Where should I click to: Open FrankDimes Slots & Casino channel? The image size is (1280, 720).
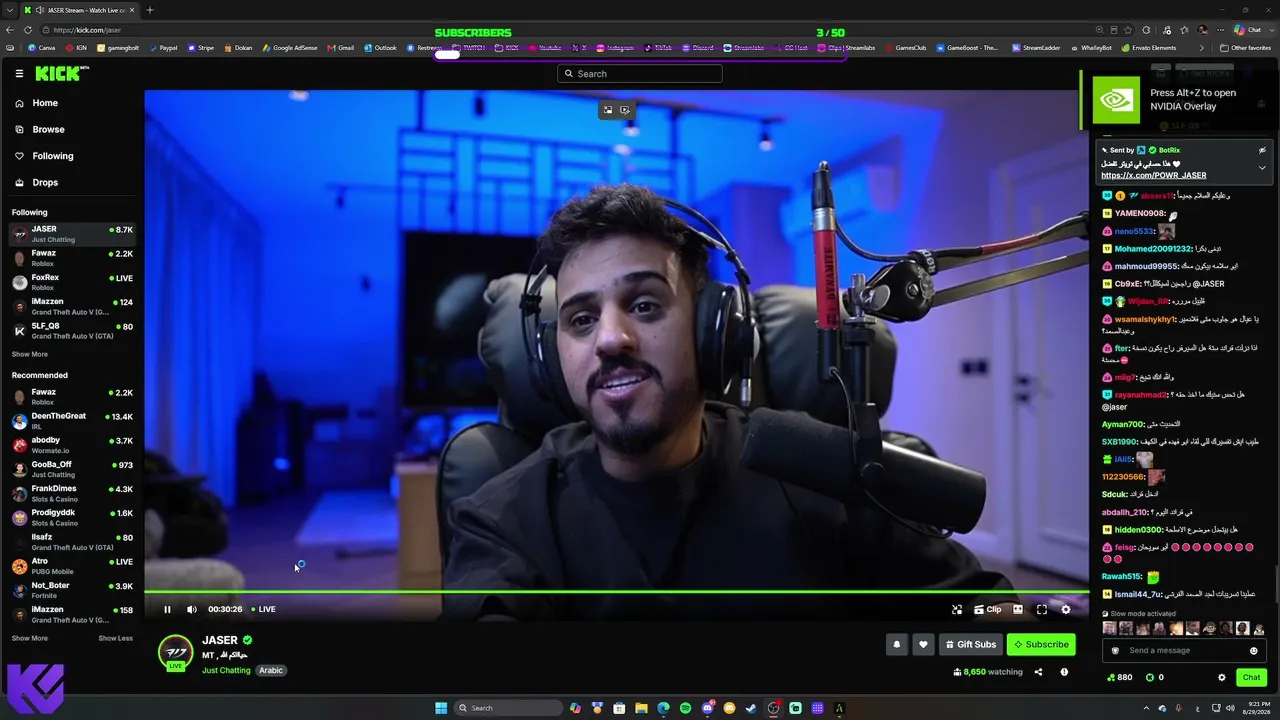(x=72, y=493)
